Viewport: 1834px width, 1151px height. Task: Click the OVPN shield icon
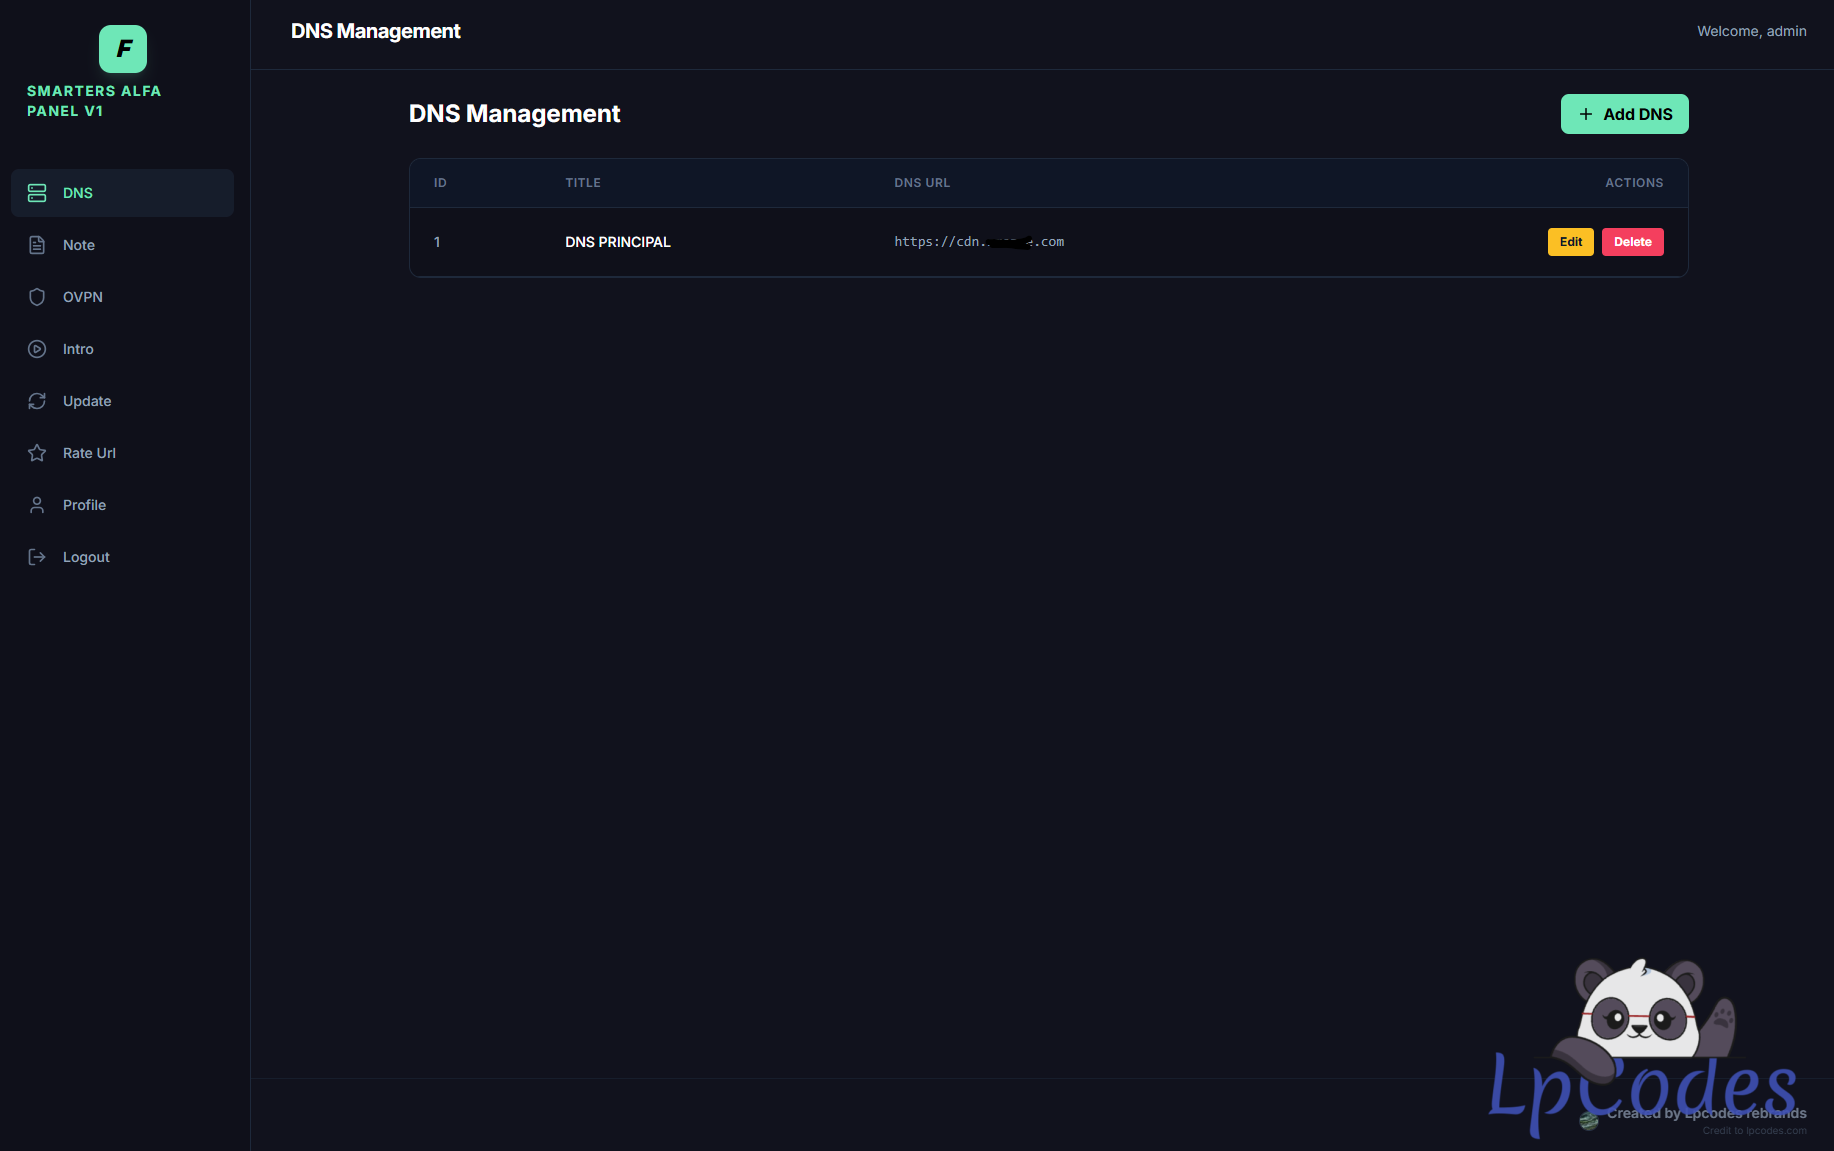point(37,297)
